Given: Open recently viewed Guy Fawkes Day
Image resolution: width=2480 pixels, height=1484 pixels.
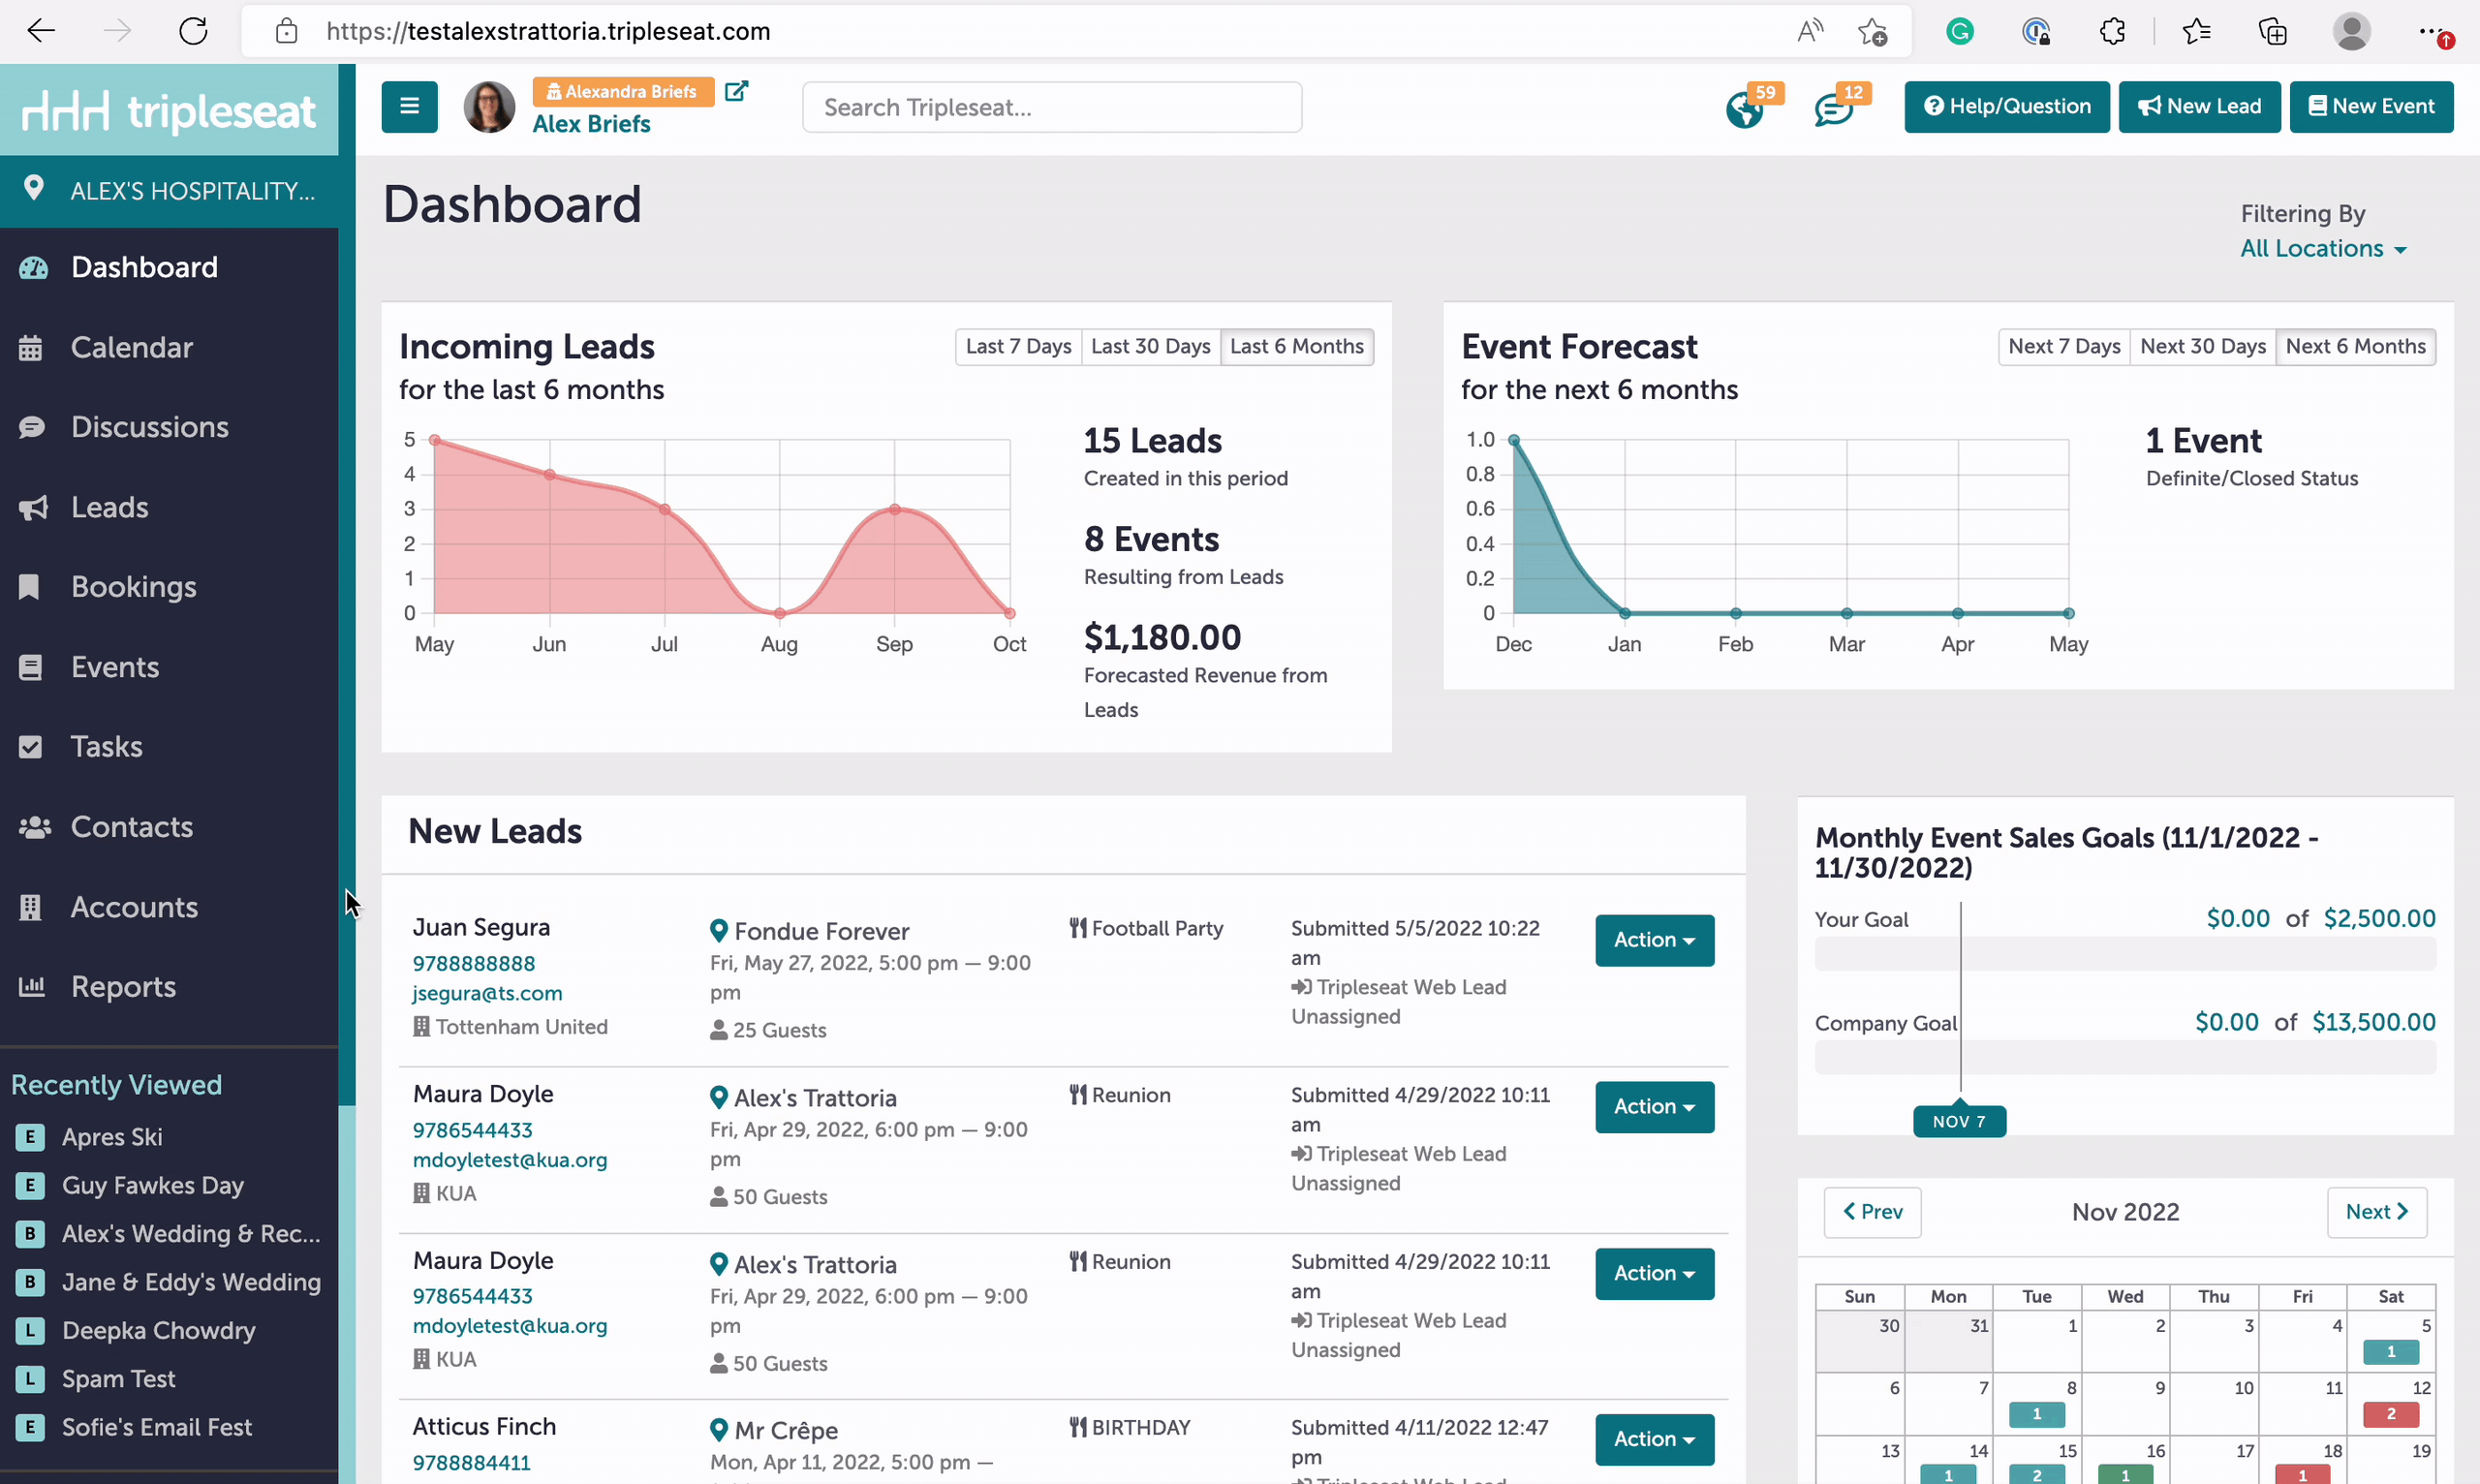Looking at the screenshot, I should click(x=153, y=1185).
